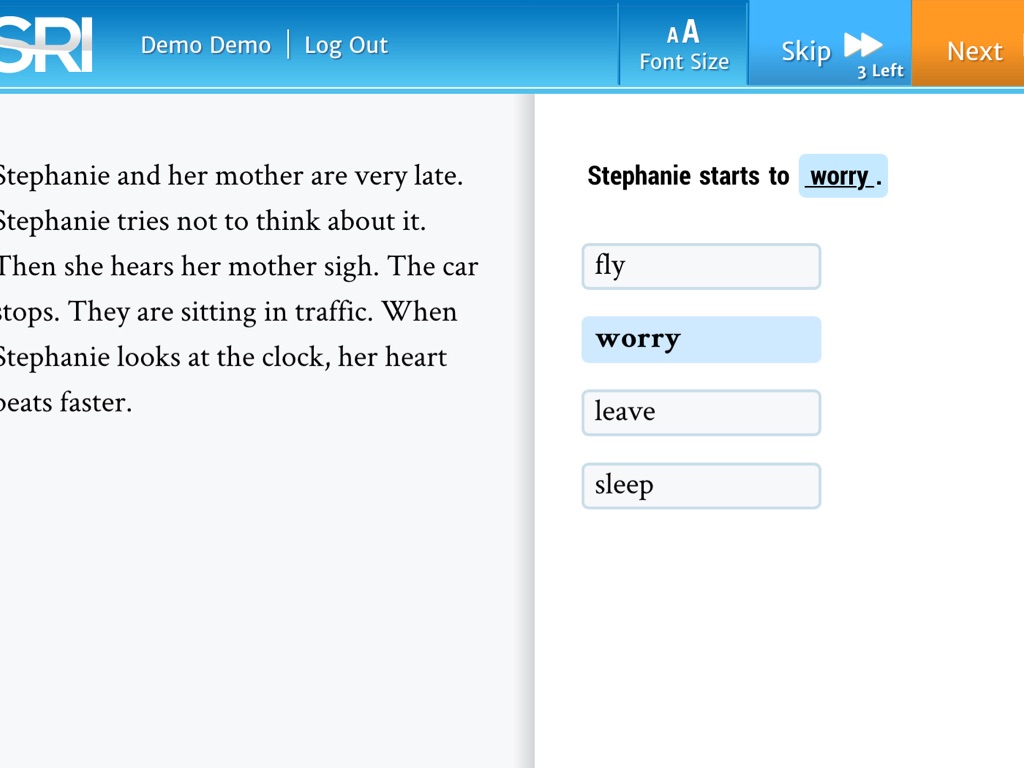Go to the next question with Next
1024x768 pixels.
pyautogui.click(x=973, y=51)
